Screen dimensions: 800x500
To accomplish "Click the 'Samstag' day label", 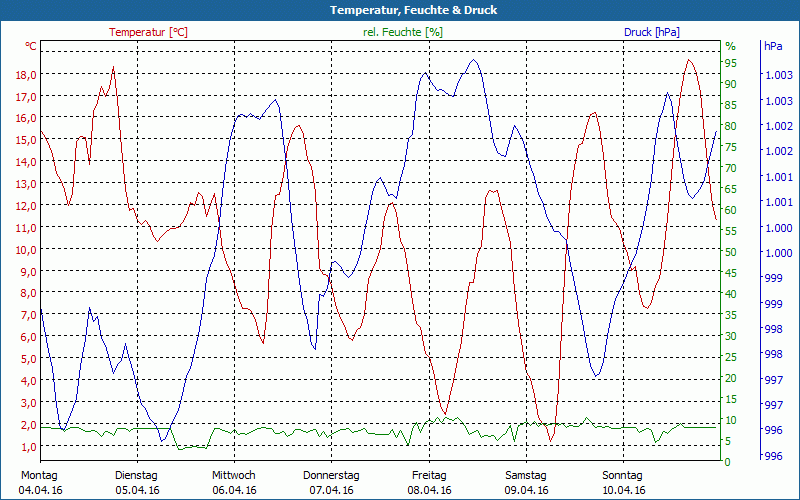I will (526, 476).
